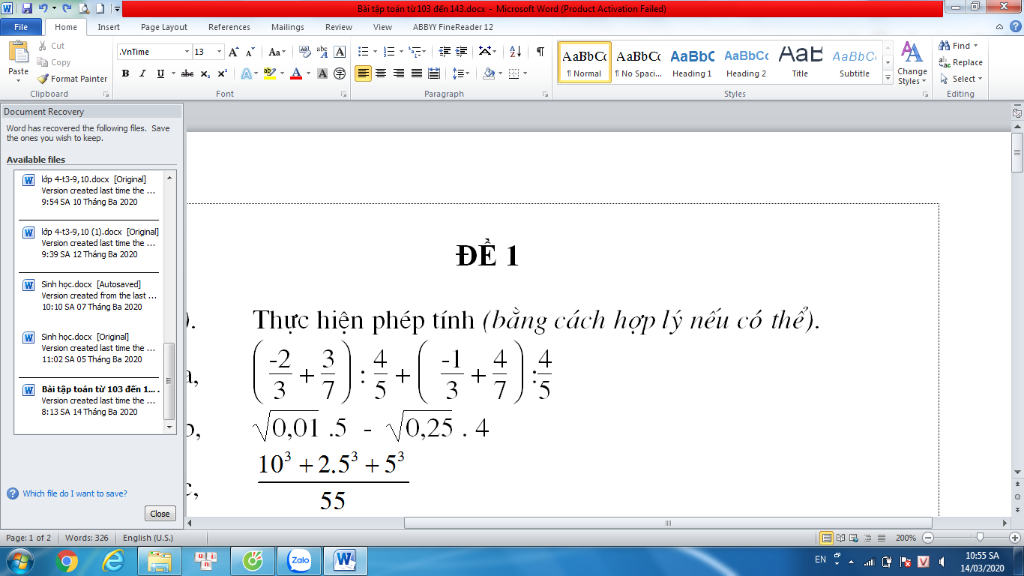1024x576 pixels.
Task: Click the Numbering list icon
Action: (389, 52)
